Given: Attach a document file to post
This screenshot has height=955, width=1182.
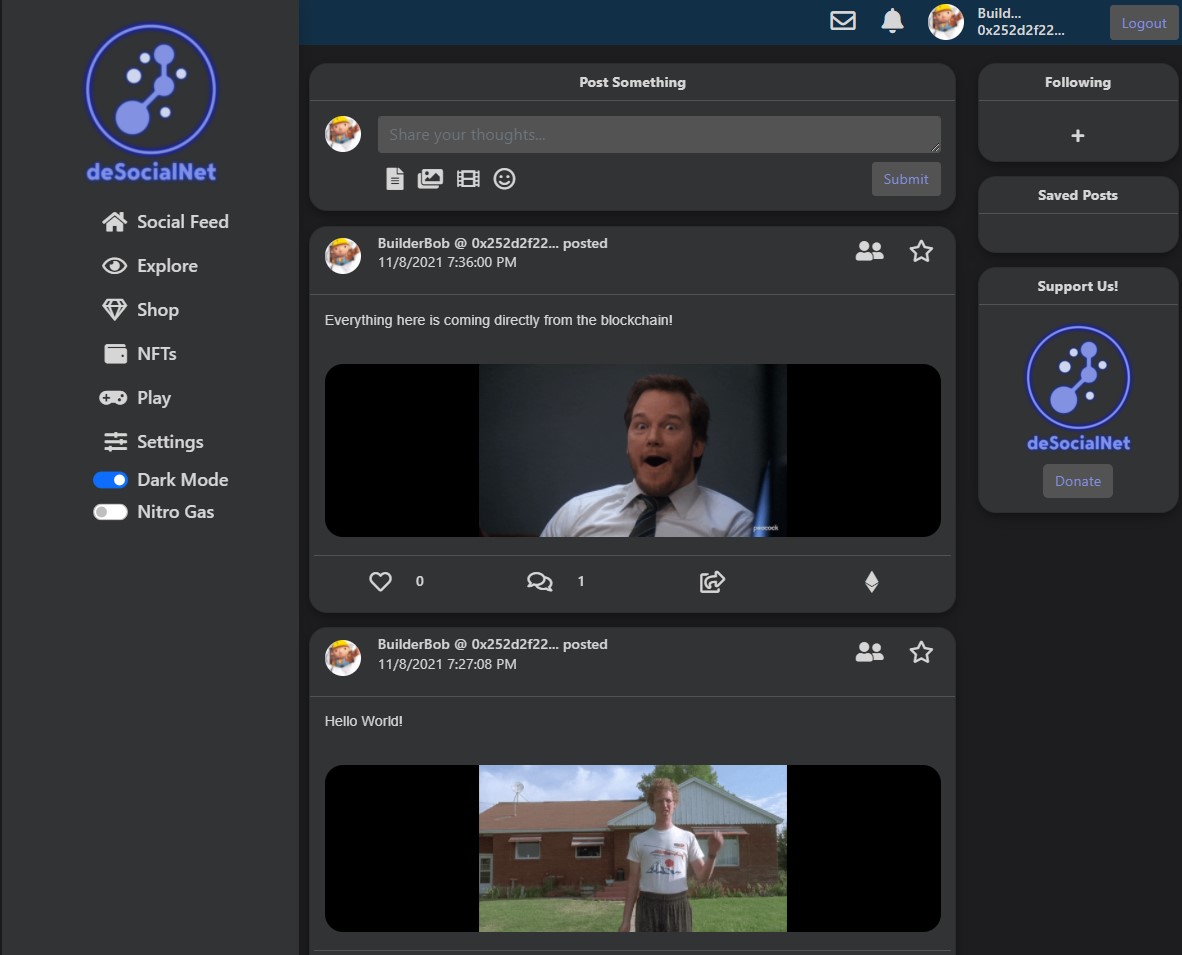Looking at the screenshot, I should 395,179.
